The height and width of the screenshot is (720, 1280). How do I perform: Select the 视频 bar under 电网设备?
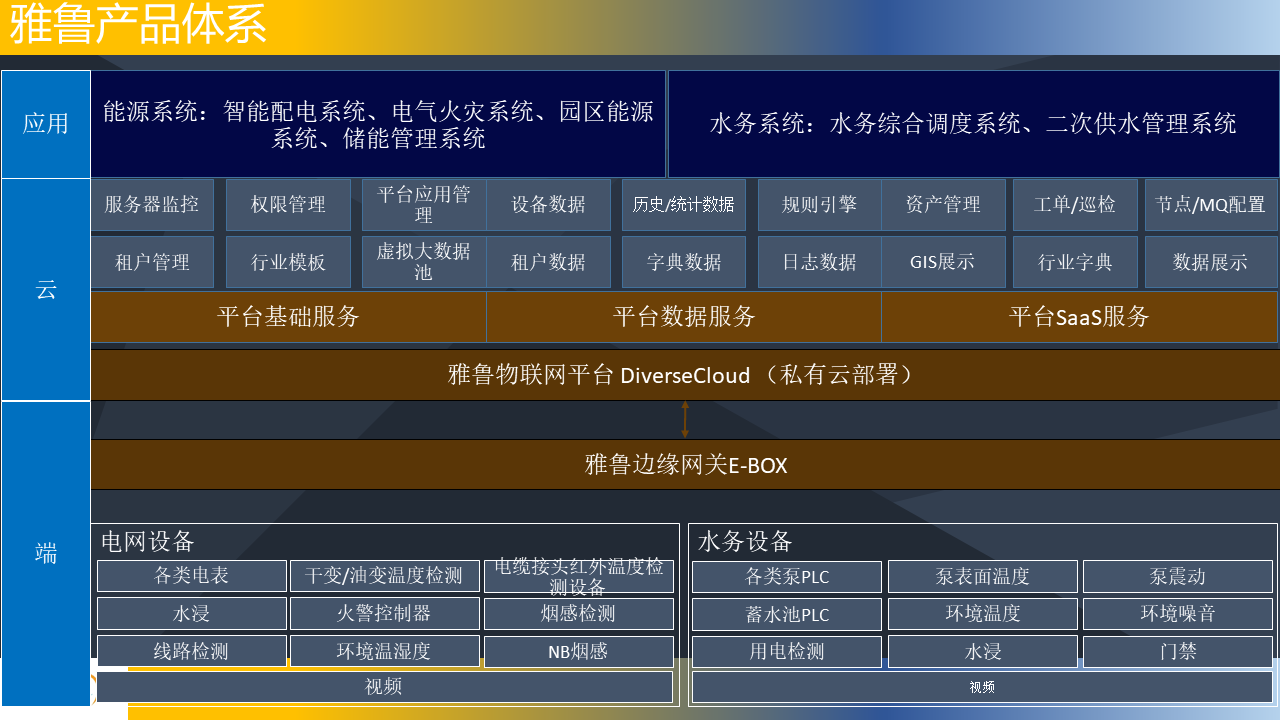click(385, 687)
